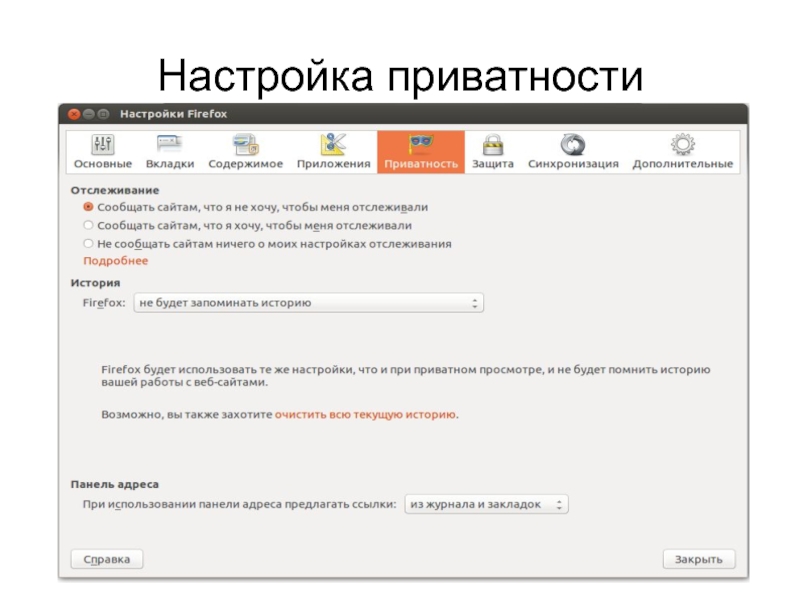Select 'не хочу, чтобы меня отслеживали' radio
The height and width of the screenshot is (600, 800).
point(88,207)
